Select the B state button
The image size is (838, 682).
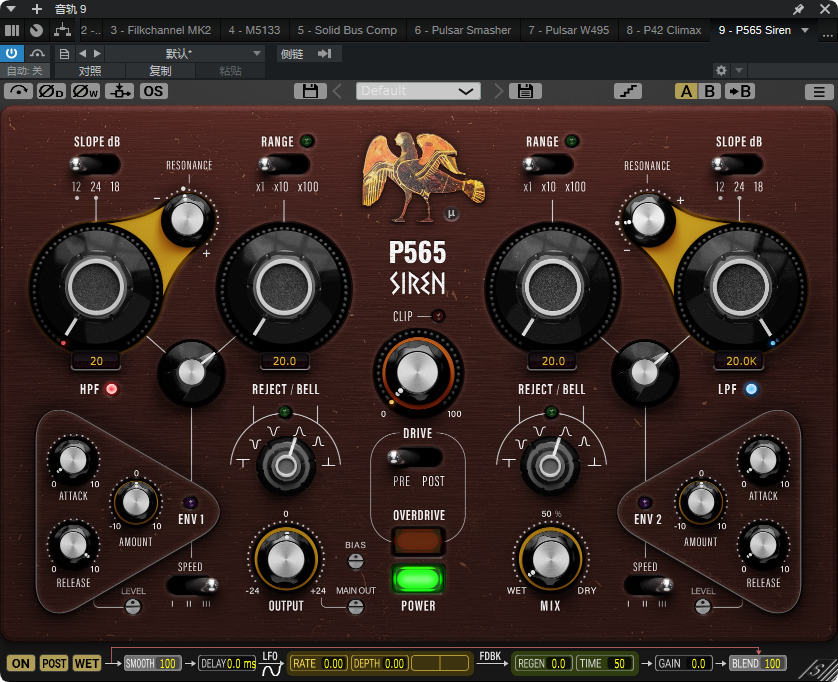coord(710,91)
